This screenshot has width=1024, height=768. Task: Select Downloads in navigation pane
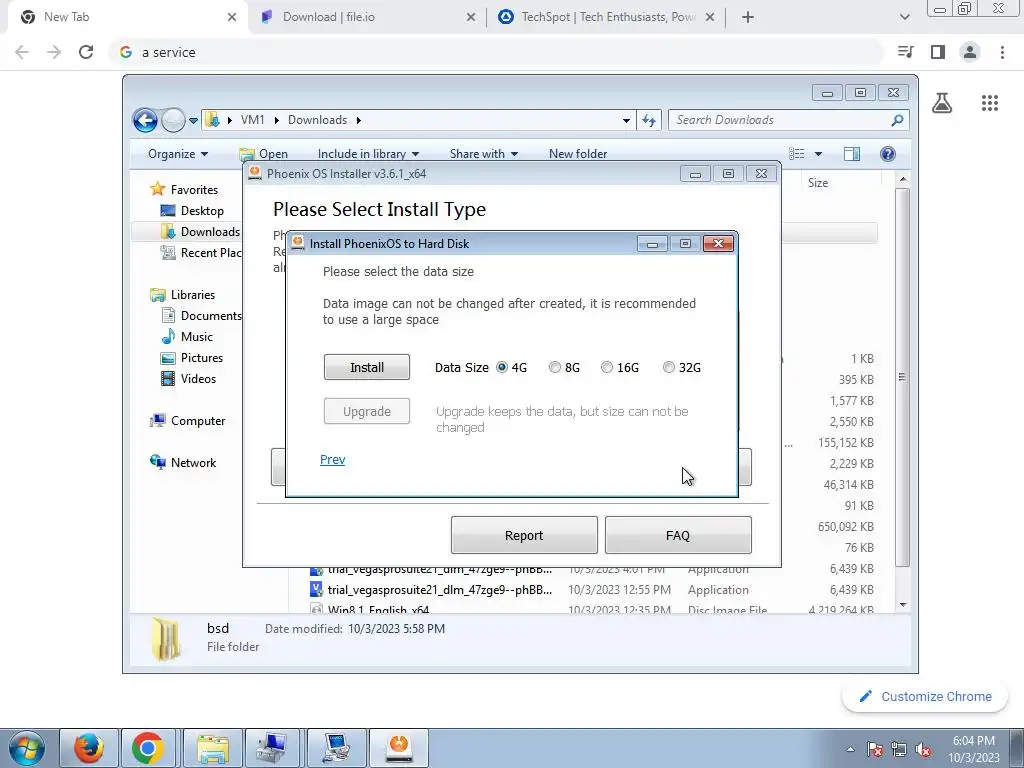pos(200,232)
